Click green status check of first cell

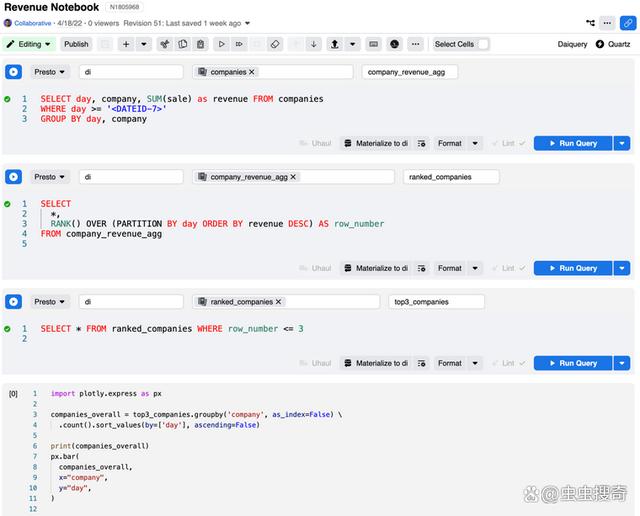pyautogui.click(x=7, y=99)
